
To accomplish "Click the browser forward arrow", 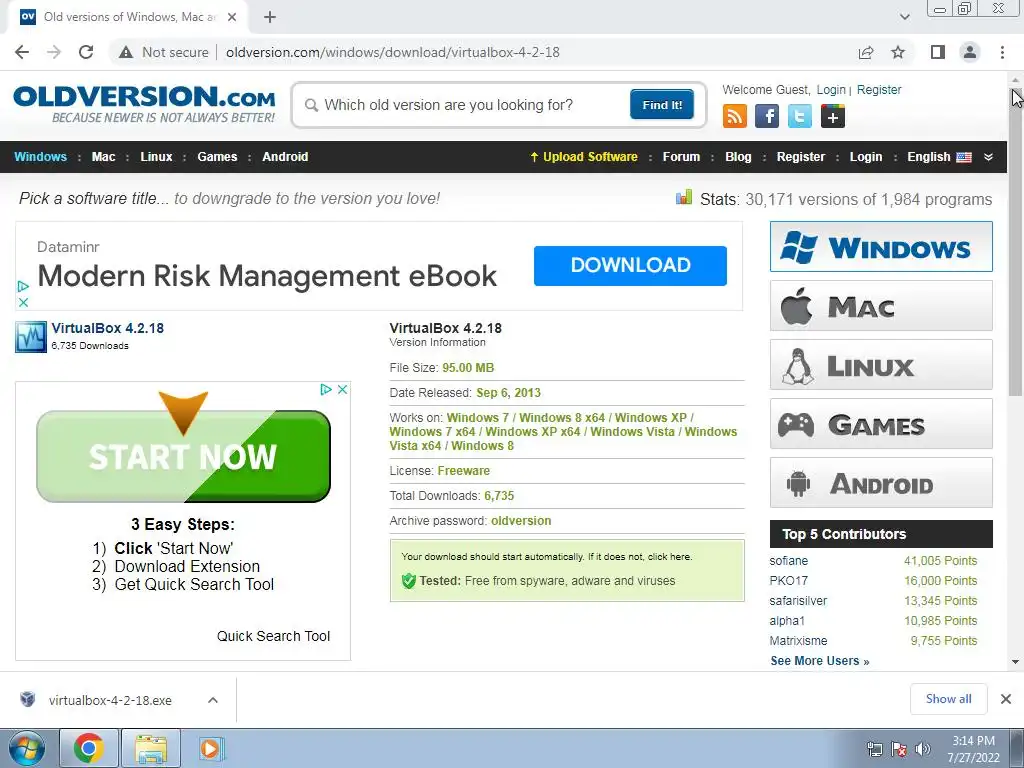I will [x=54, y=52].
